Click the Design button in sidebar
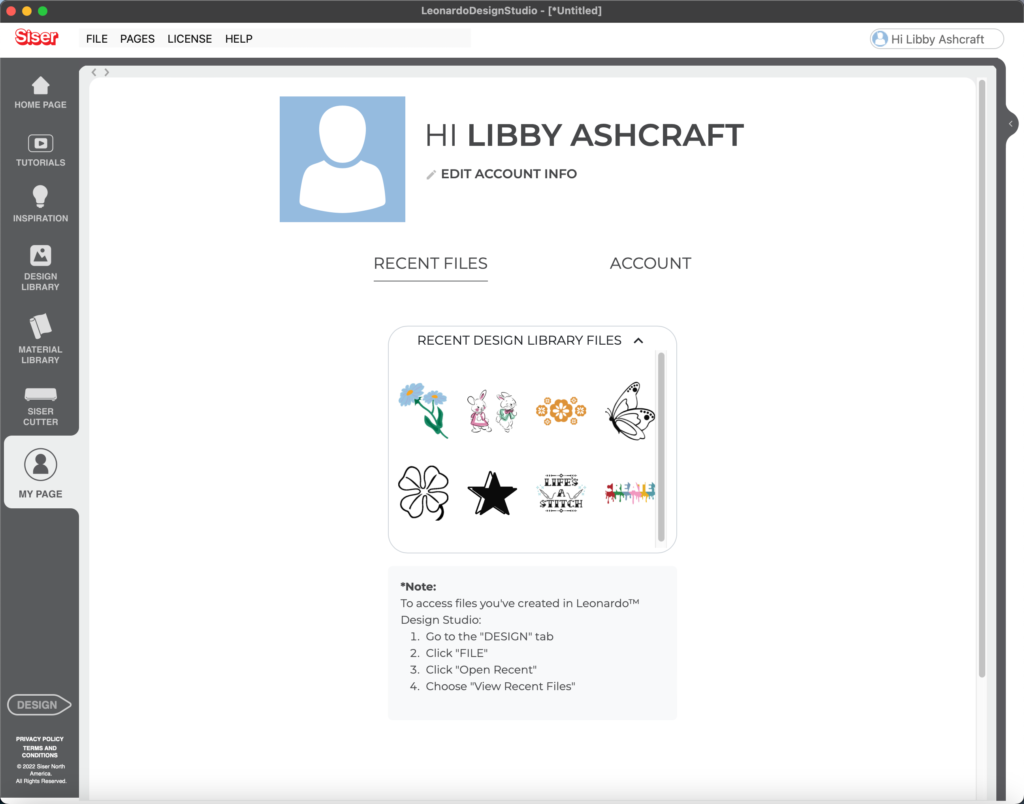 [x=39, y=705]
